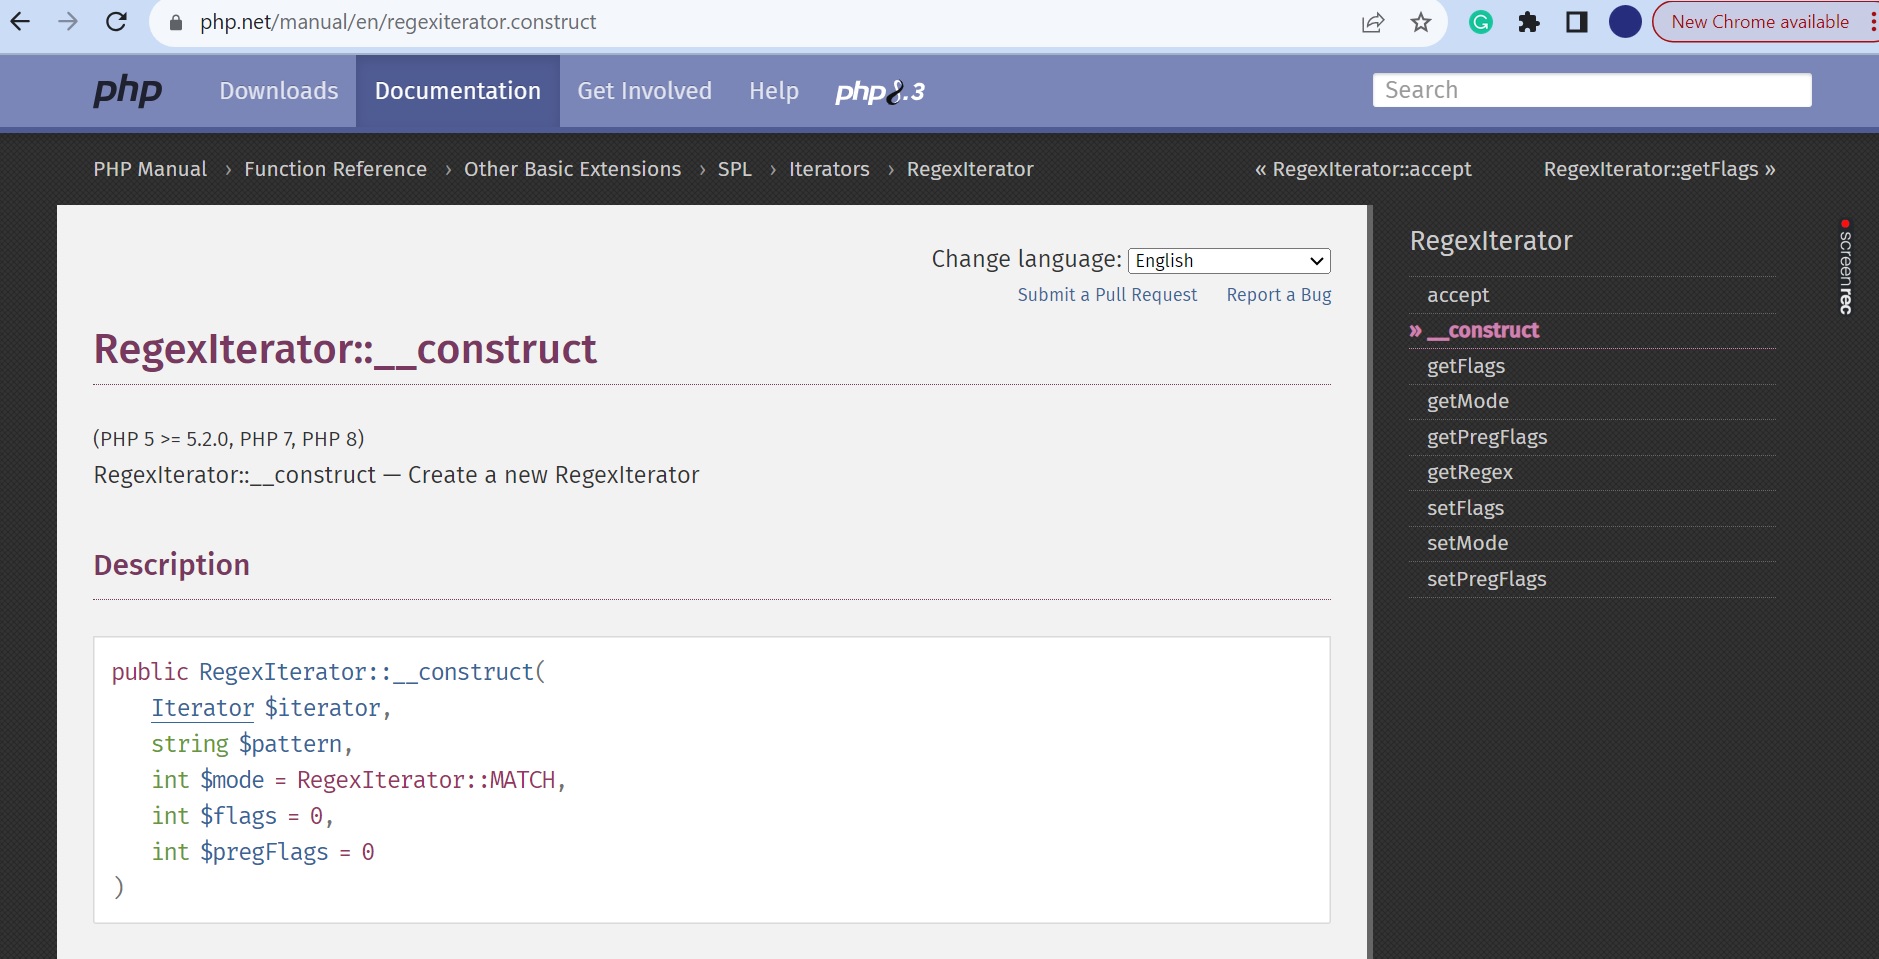The image size is (1879, 959).
Task: Click the Search input field
Action: coord(1592,90)
